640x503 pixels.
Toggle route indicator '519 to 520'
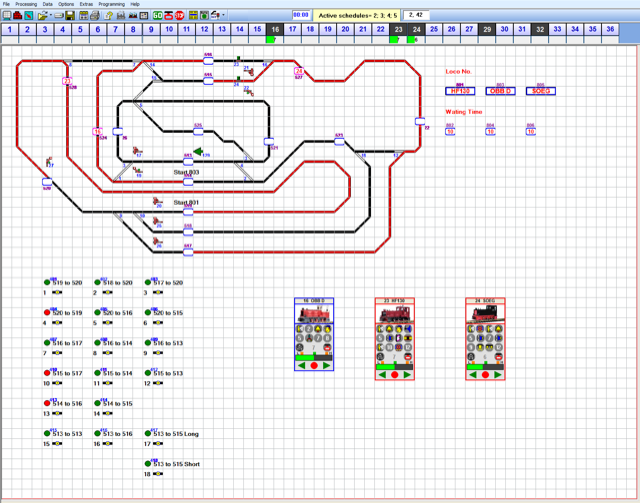47,283
